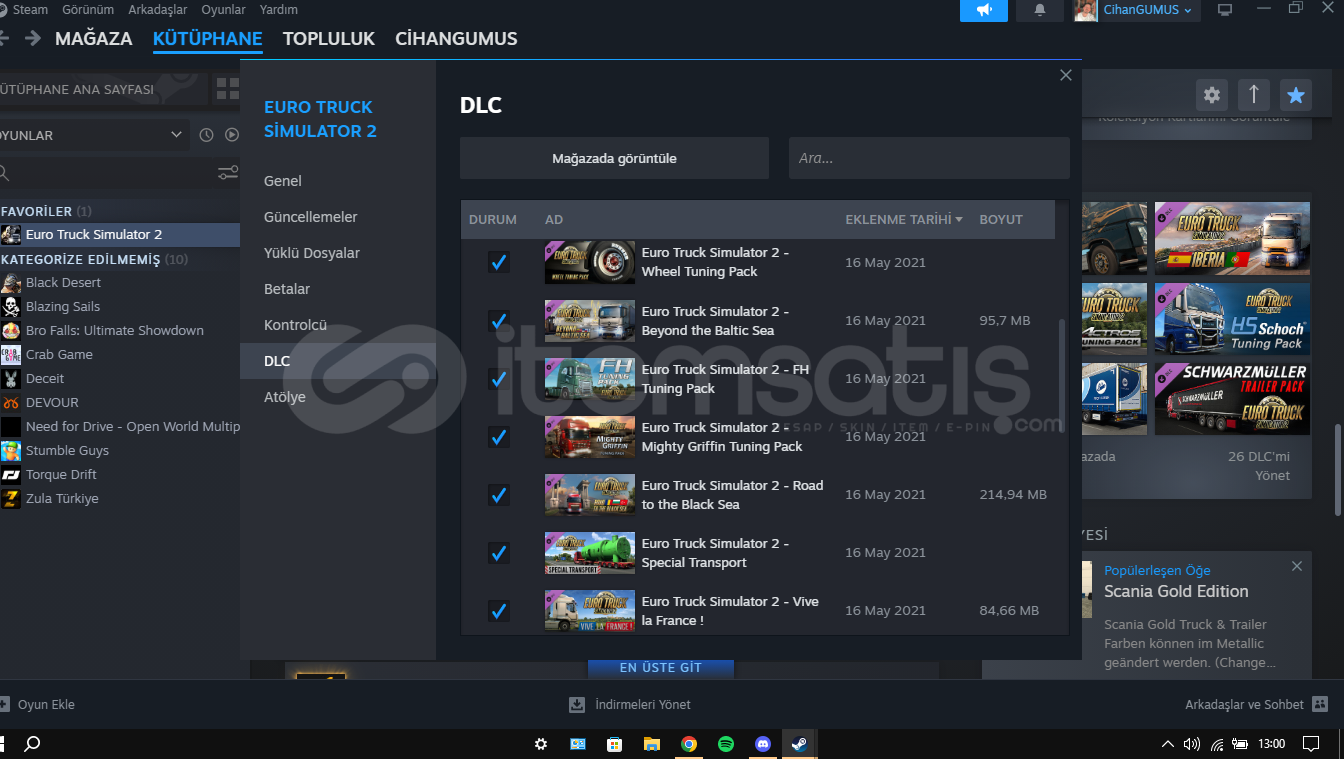
Task: Click the Big Picture mode monitor icon
Action: (x=1225, y=10)
